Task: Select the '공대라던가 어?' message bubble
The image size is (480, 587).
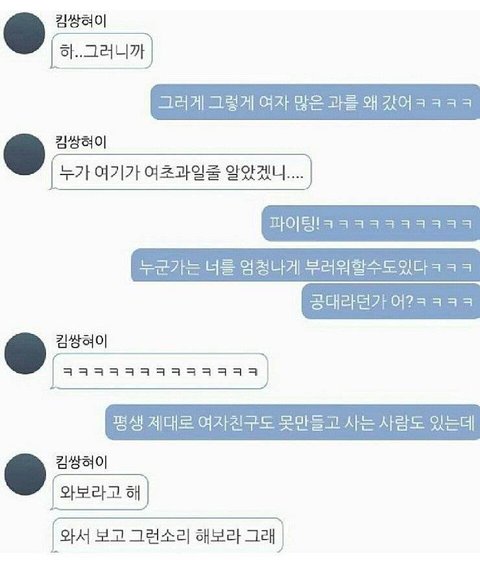Action: (391, 301)
